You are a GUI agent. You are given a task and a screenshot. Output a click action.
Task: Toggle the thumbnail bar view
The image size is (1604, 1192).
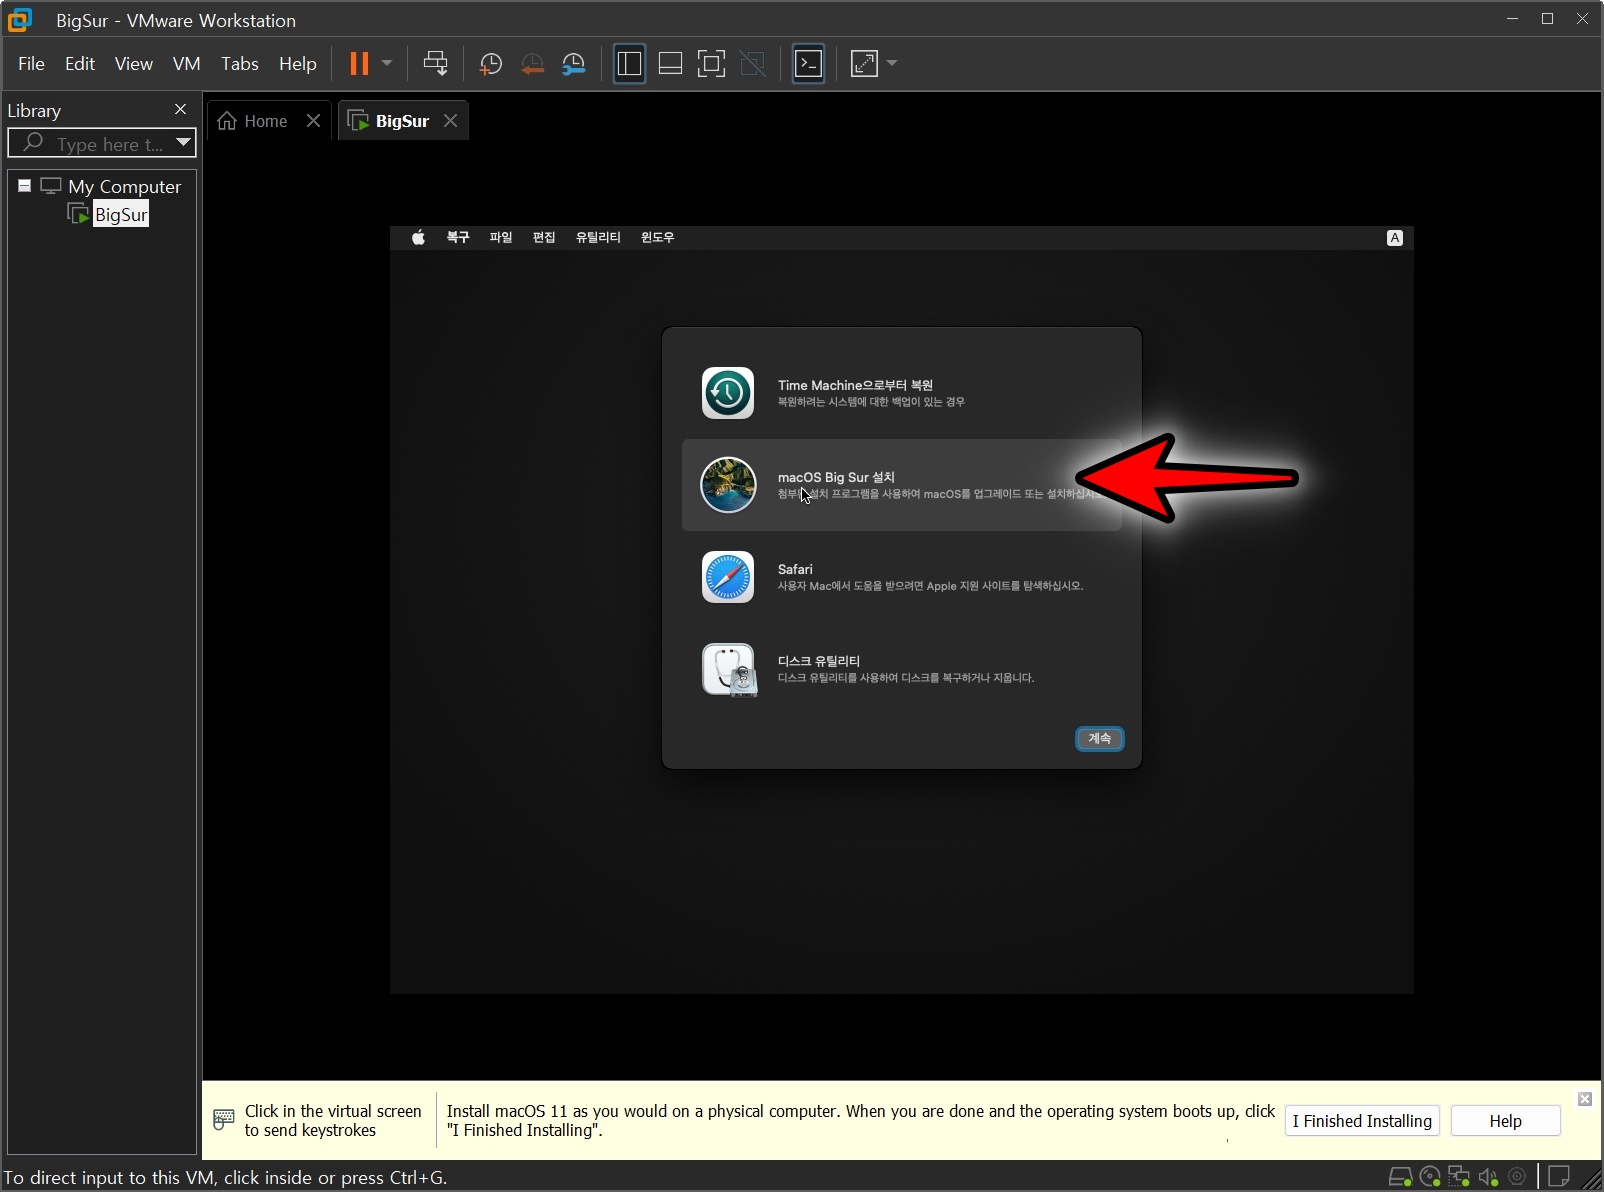pos(670,64)
